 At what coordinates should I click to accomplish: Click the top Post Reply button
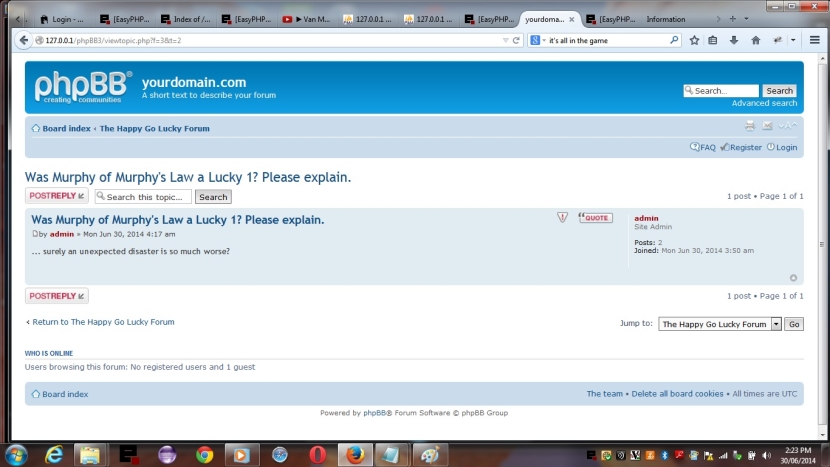pos(56,196)
